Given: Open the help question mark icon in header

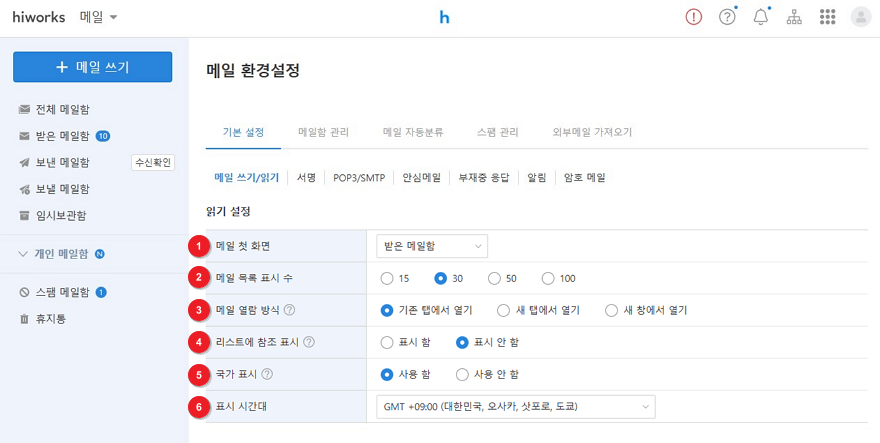Looking at the screenshot, I should (x=727, y=17).
